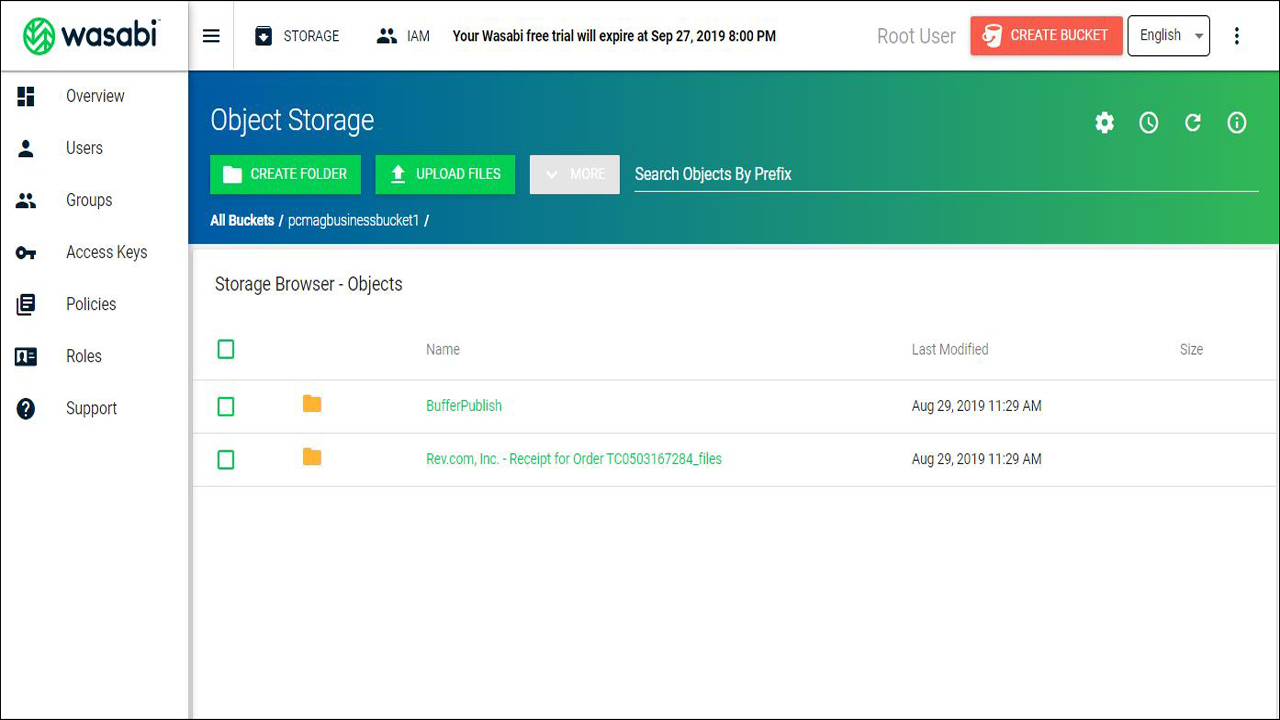Open Overview in sidebar
The height and width of the screenshot is (720, 1280).
[95, 96]
